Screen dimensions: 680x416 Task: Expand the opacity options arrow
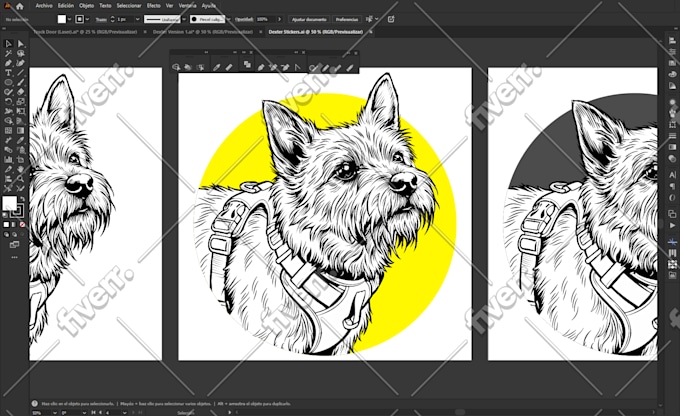pyautogui.click(x=279, y=19)
